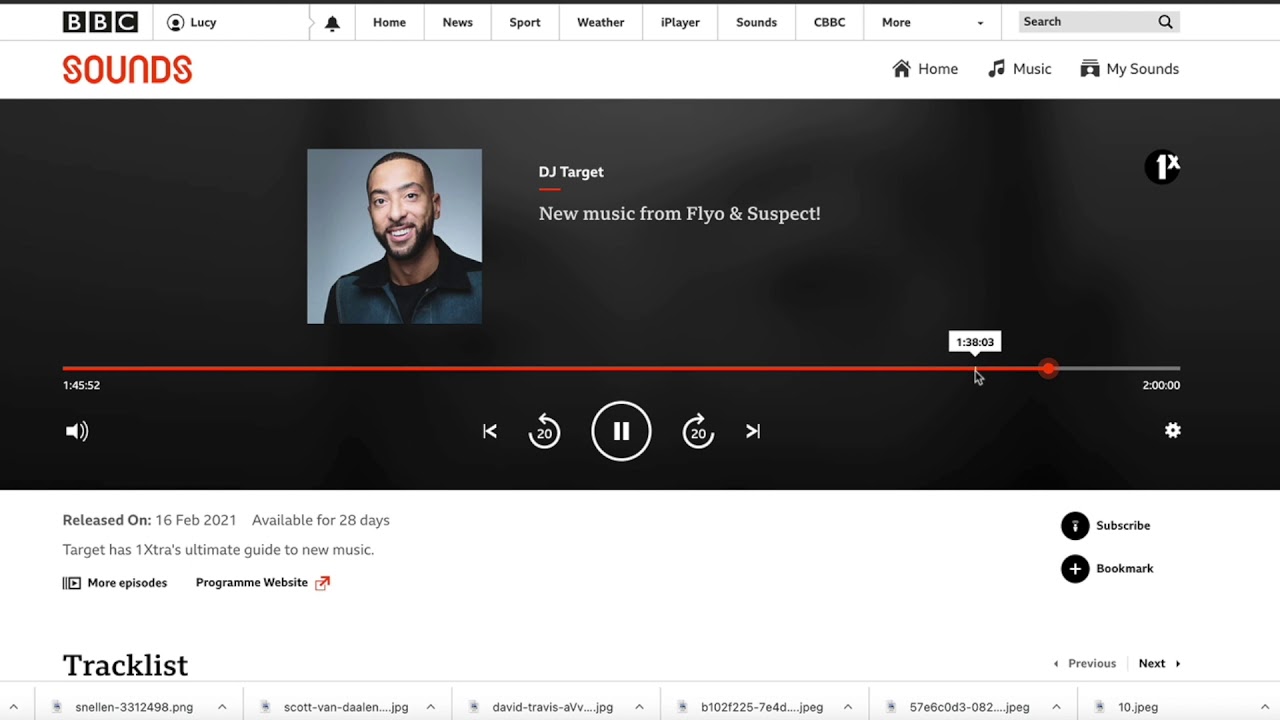Pause playback with the pause button
The image size is (1280, 720).
(x=621, y=431)
